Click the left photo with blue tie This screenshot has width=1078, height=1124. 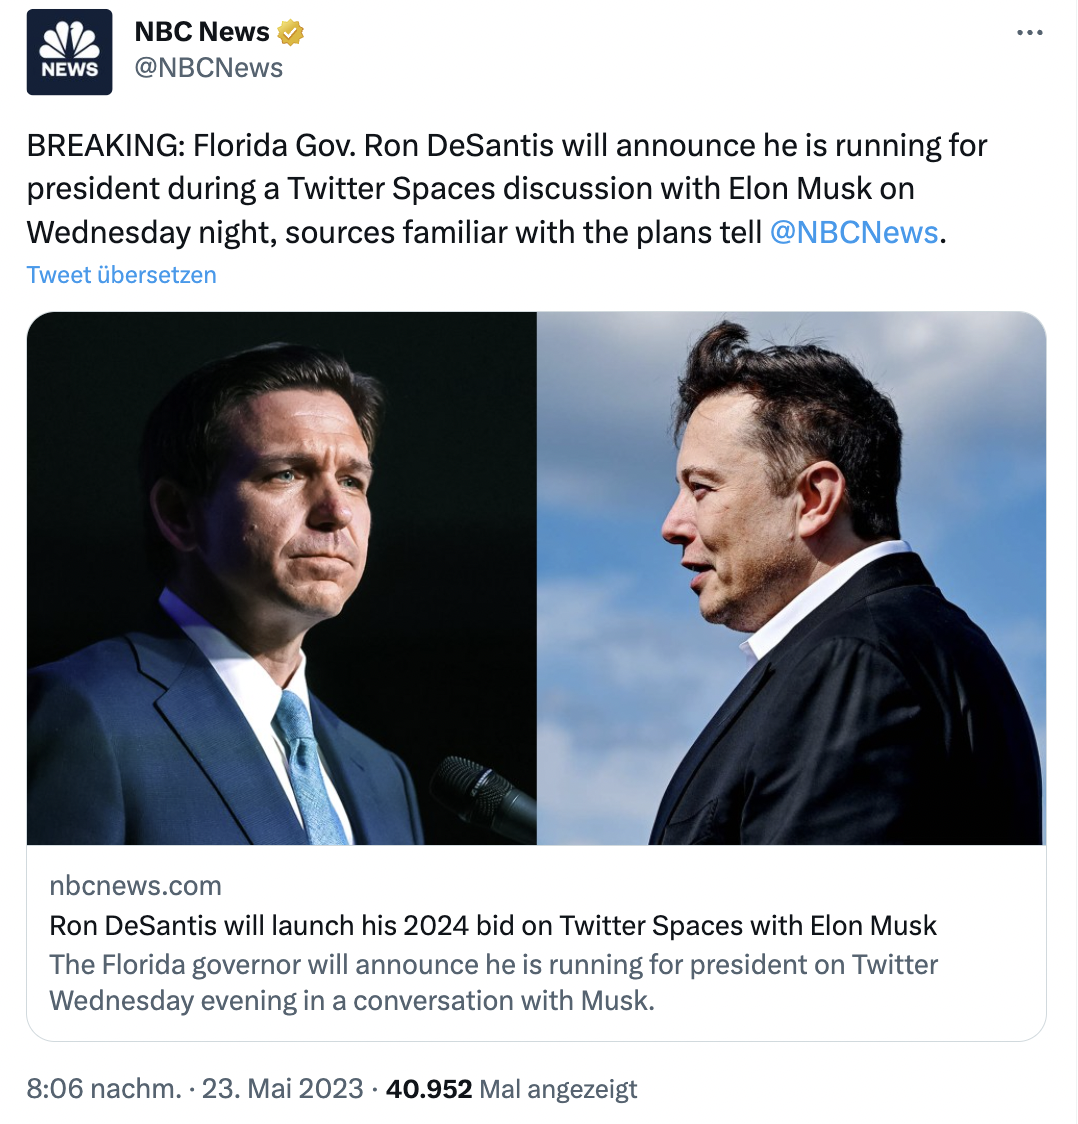281,578
